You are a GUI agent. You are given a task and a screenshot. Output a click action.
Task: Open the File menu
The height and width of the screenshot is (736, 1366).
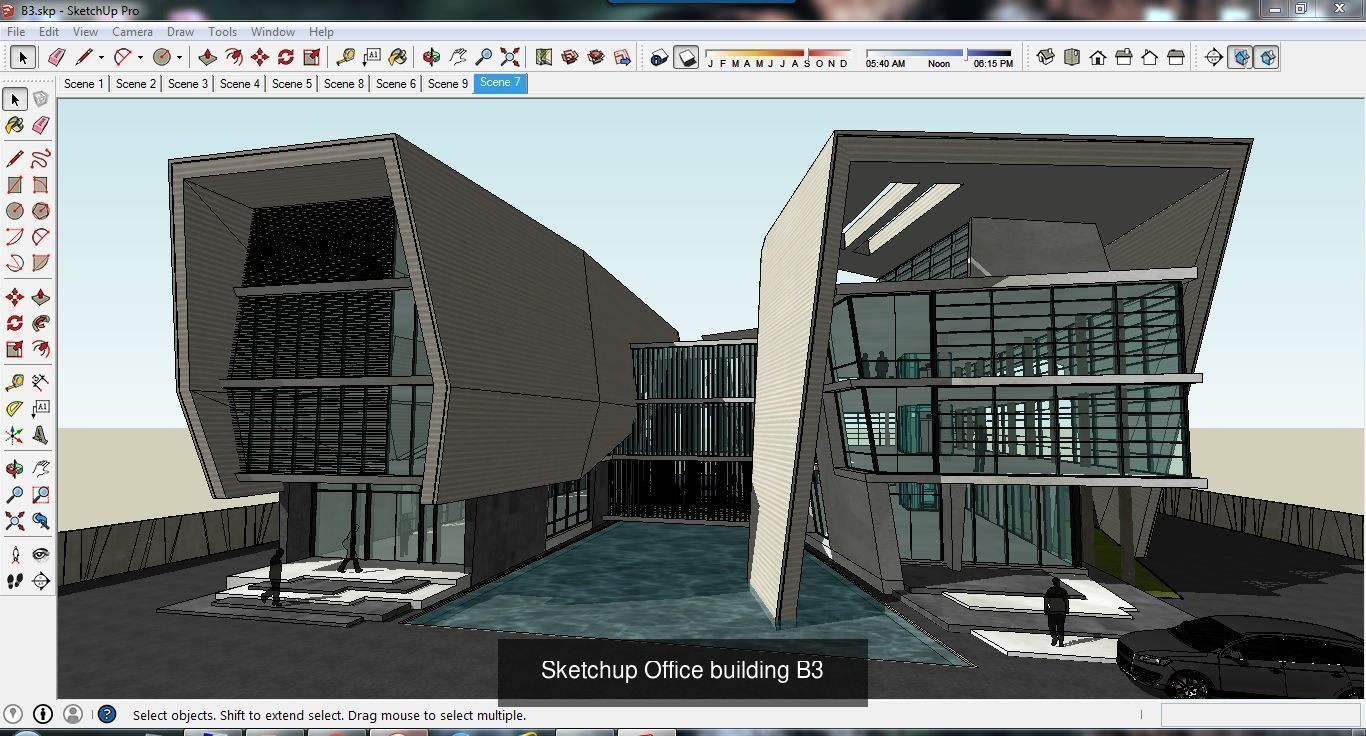click(16, 32)
